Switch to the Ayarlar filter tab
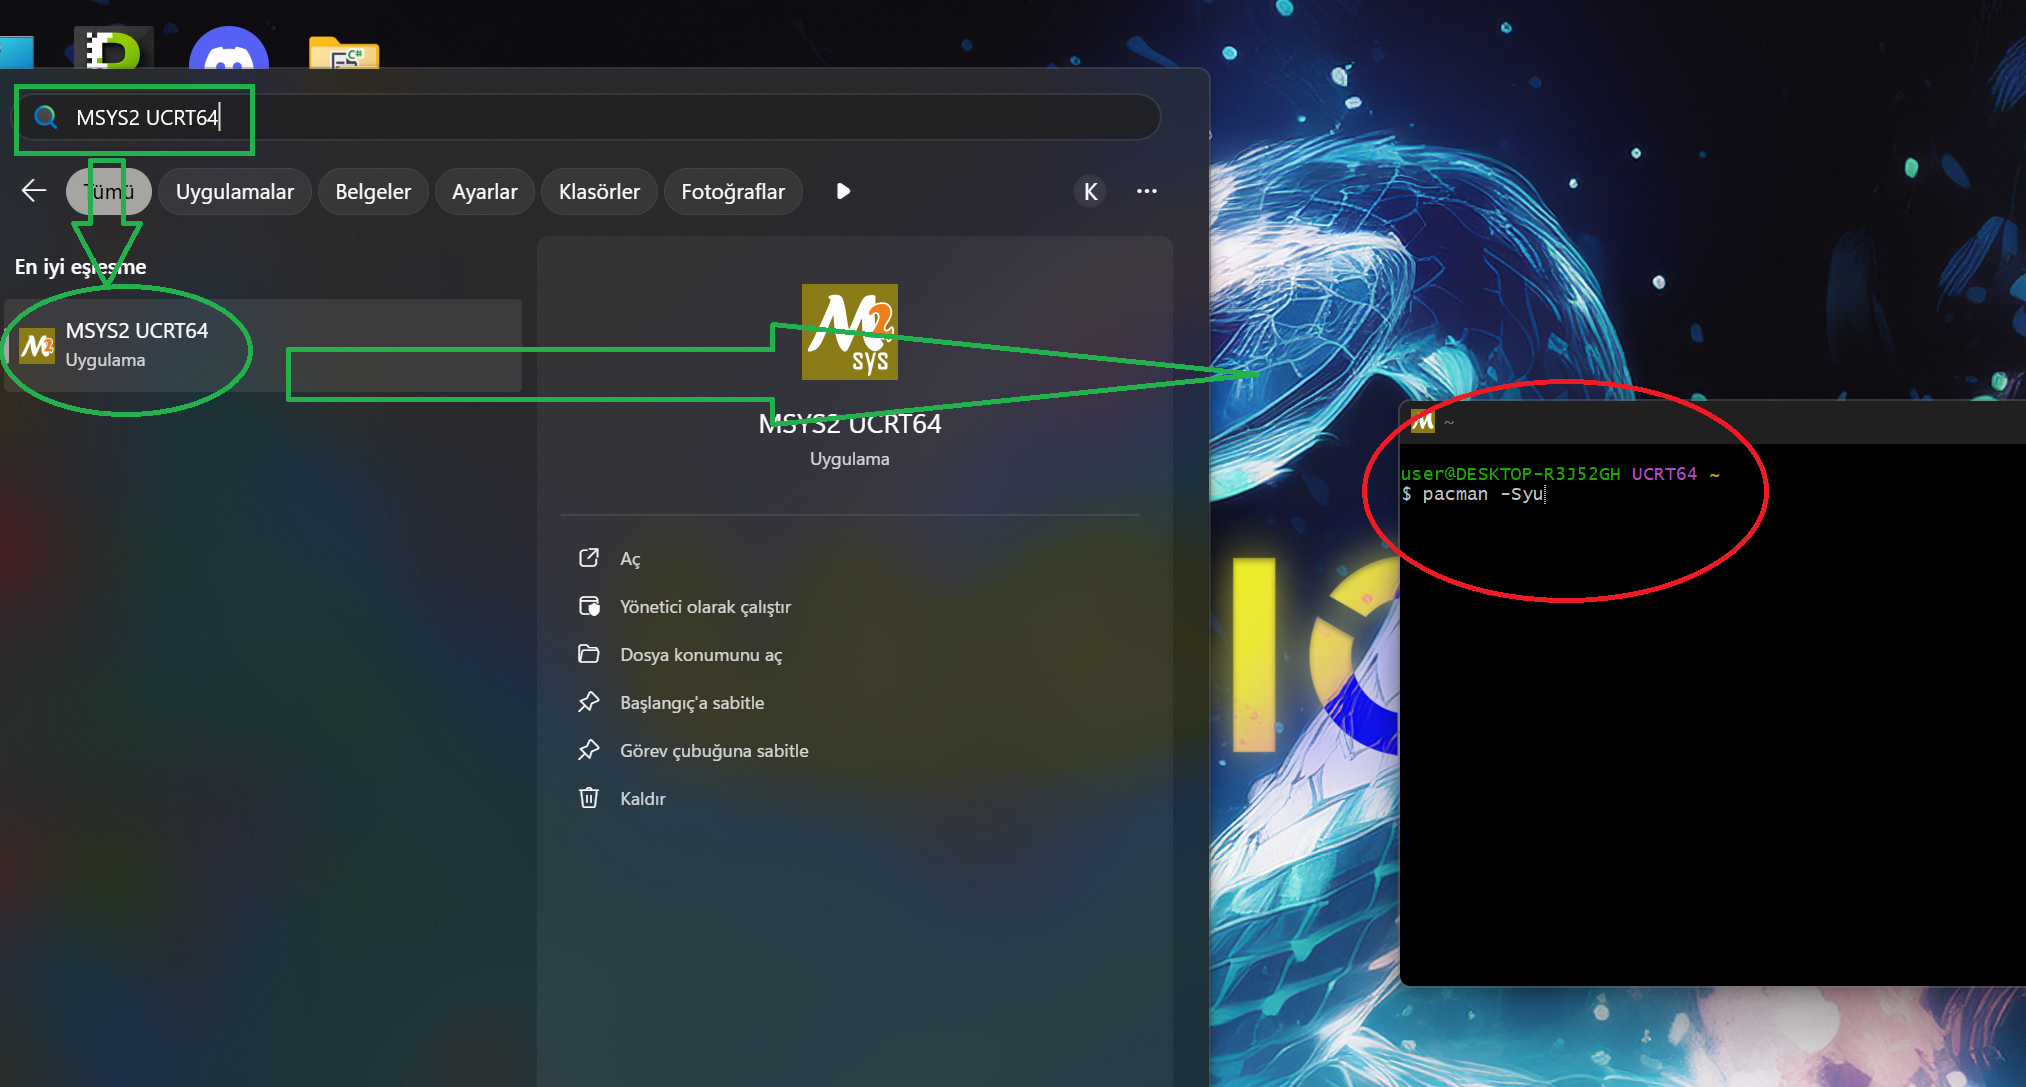The height and width of the screenshot is (1087, 2026). [485, 191]
